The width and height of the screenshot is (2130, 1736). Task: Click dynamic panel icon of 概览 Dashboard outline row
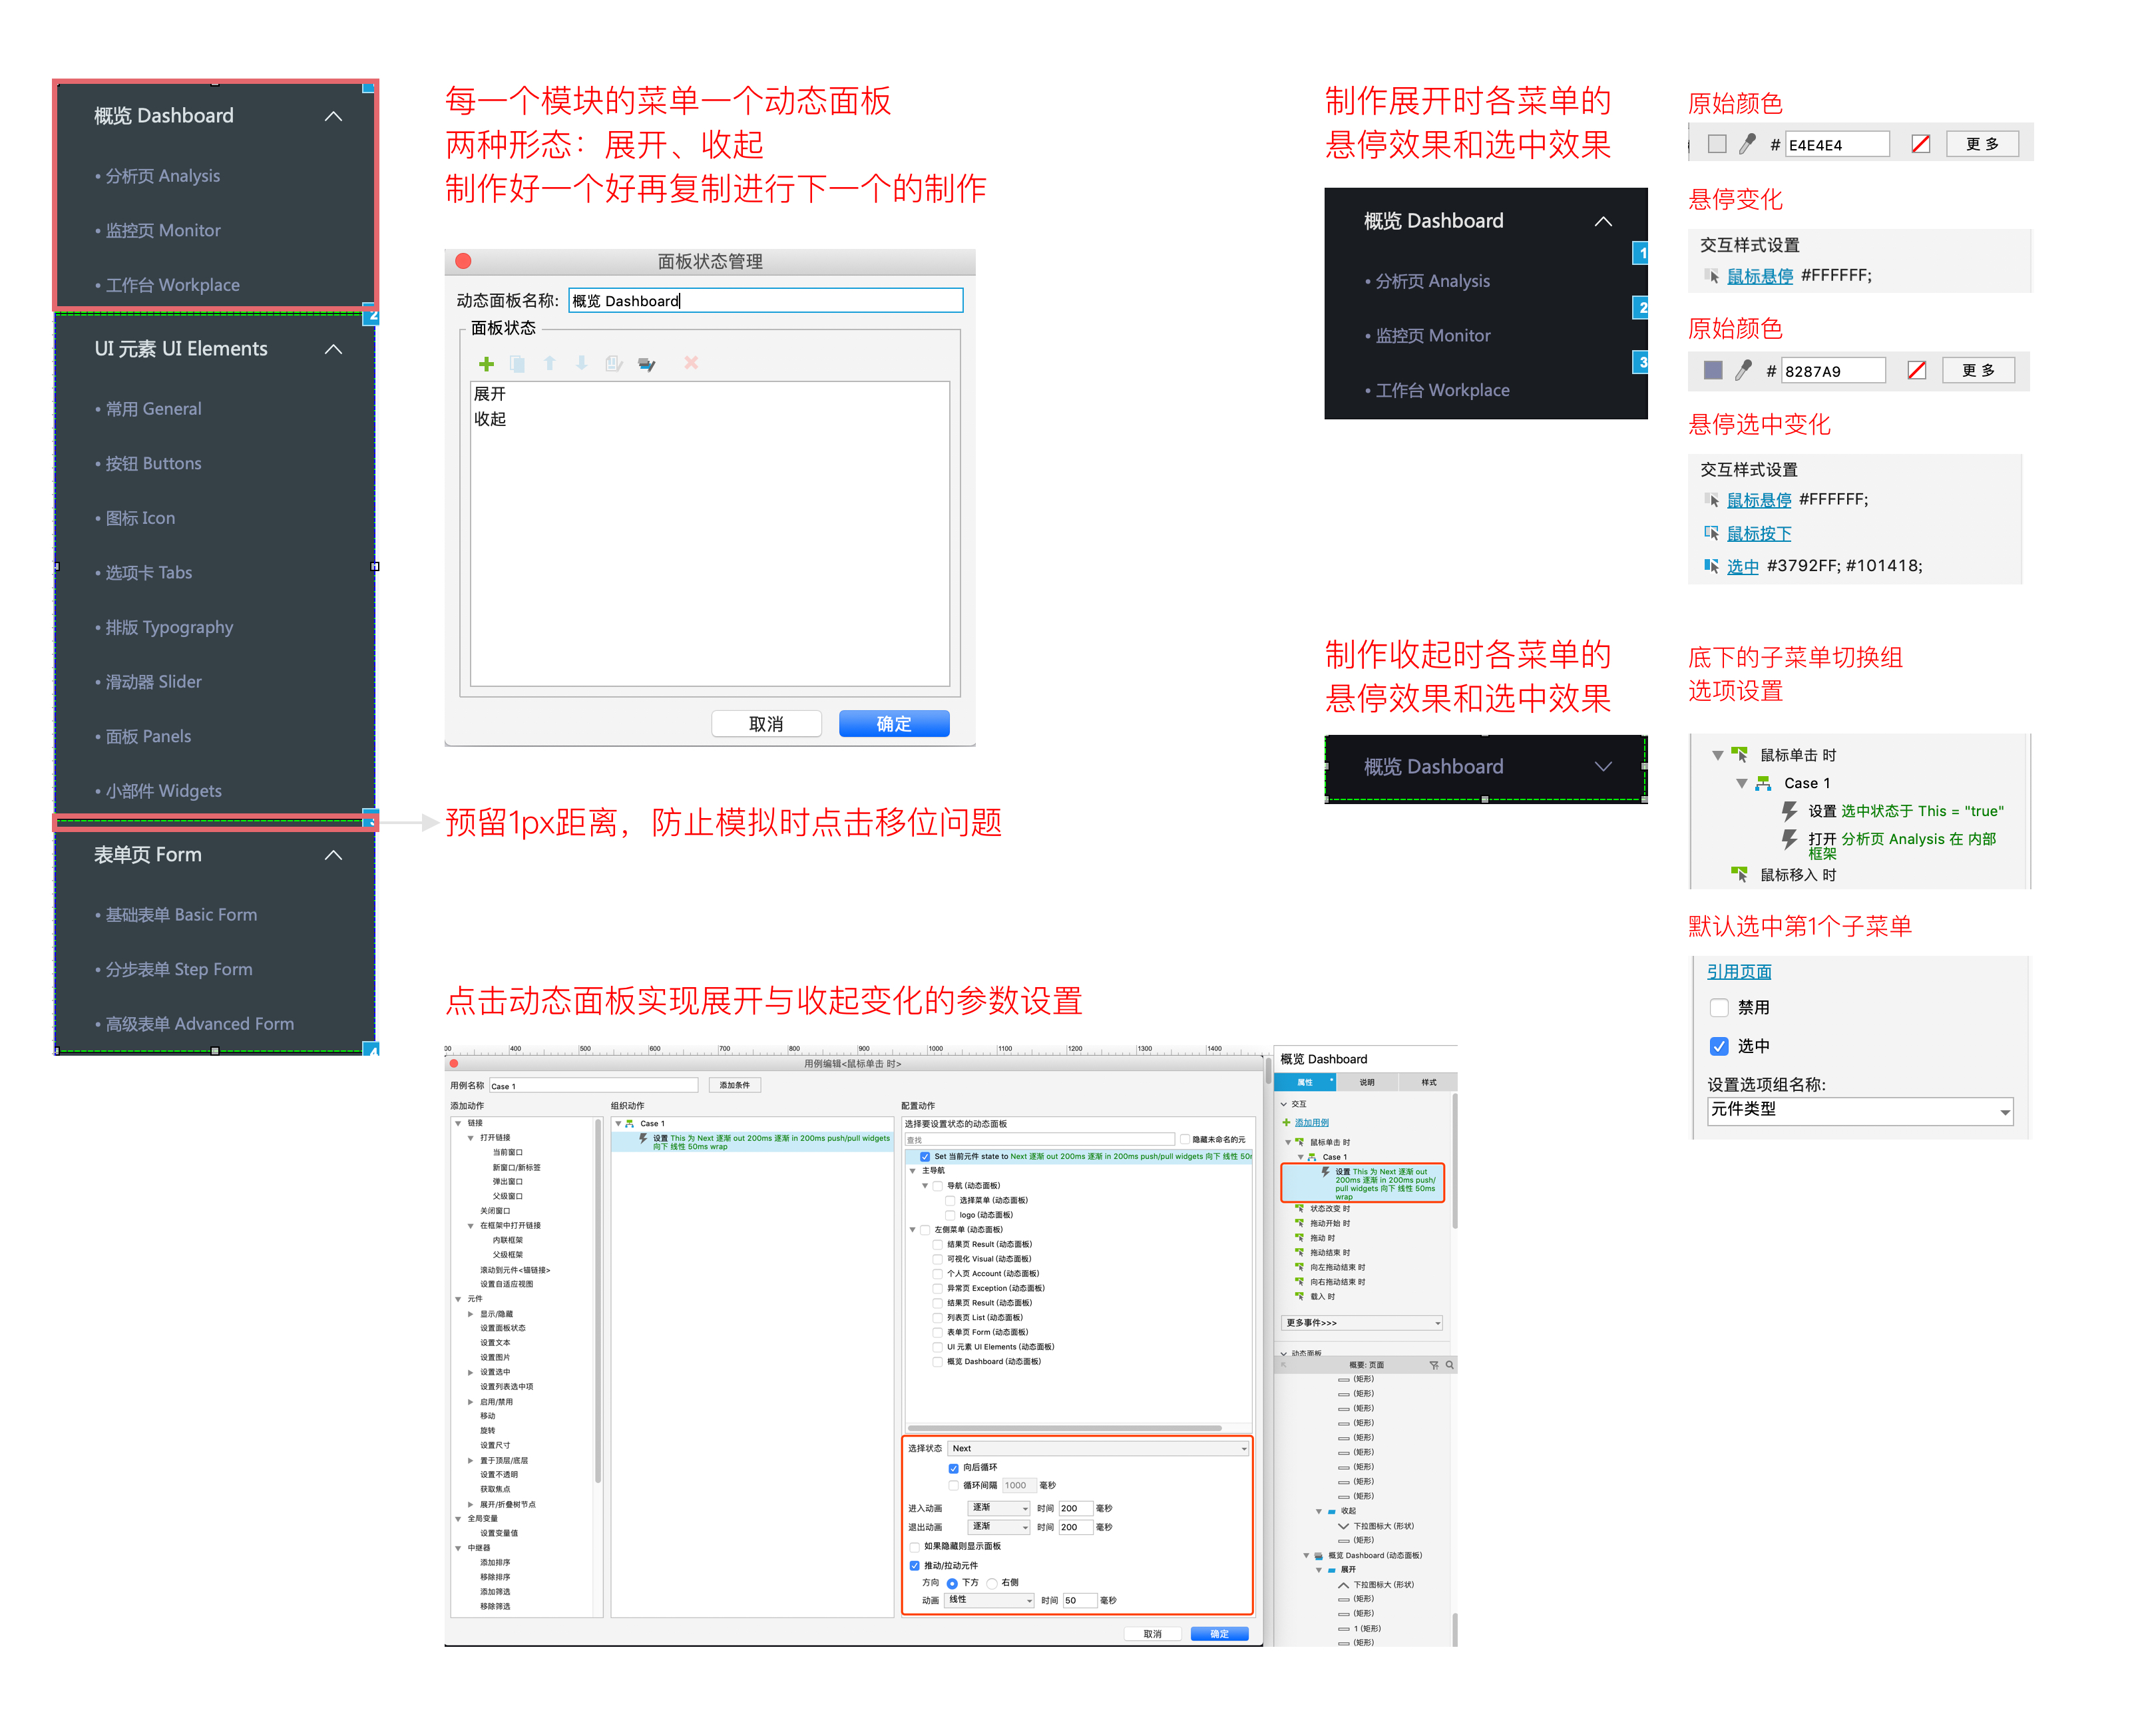(x=1319, y=1556)
